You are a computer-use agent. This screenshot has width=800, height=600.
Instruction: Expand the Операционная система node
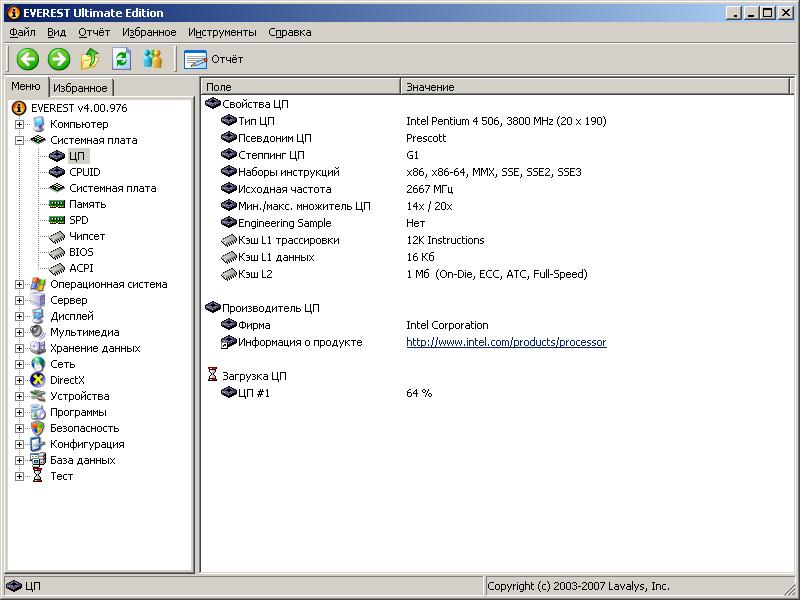click(19, 284)
